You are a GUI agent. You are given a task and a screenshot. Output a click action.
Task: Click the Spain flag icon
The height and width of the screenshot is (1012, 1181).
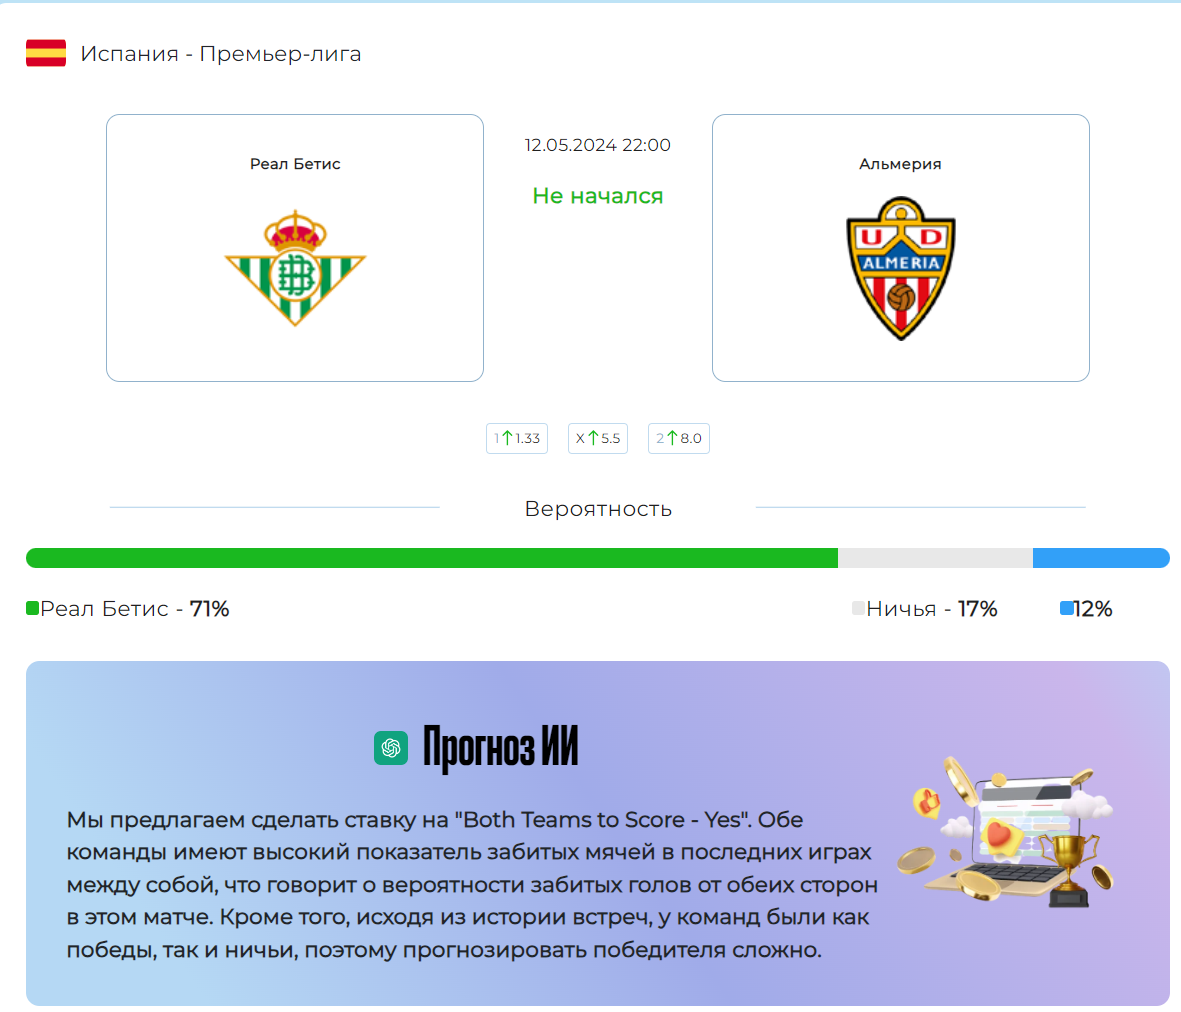click(46, 53)
